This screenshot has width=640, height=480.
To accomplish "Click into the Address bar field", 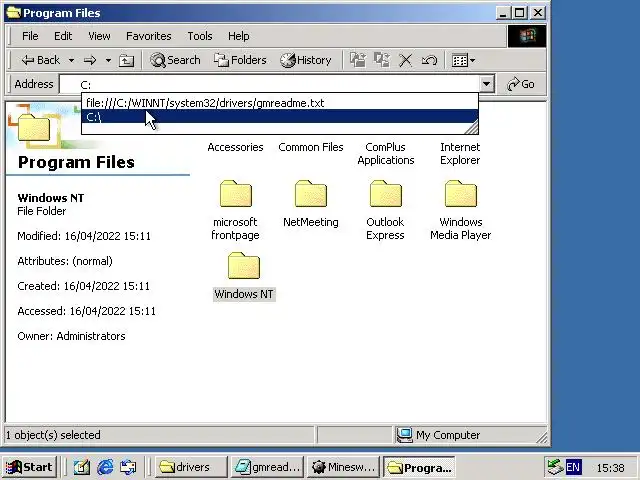I will [x=269, y=84].
